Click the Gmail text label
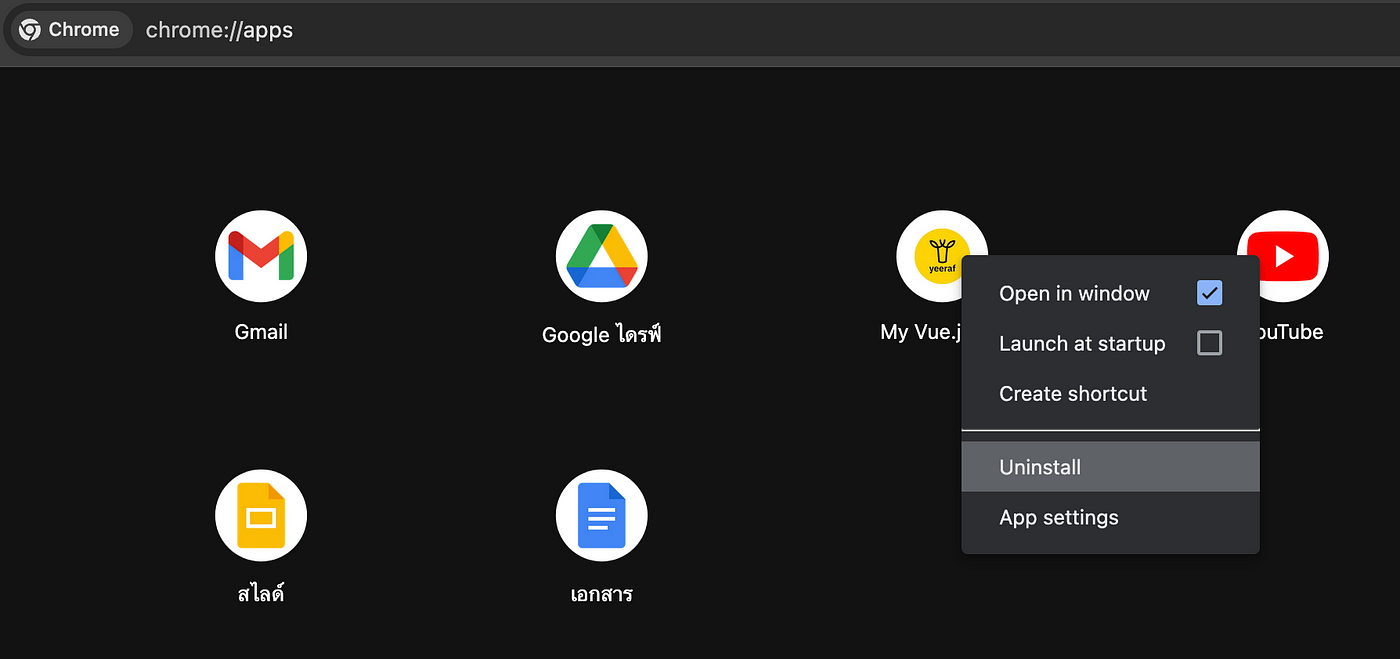The height and width of the screenshot is (659, 1400). [x=261, y=332]
